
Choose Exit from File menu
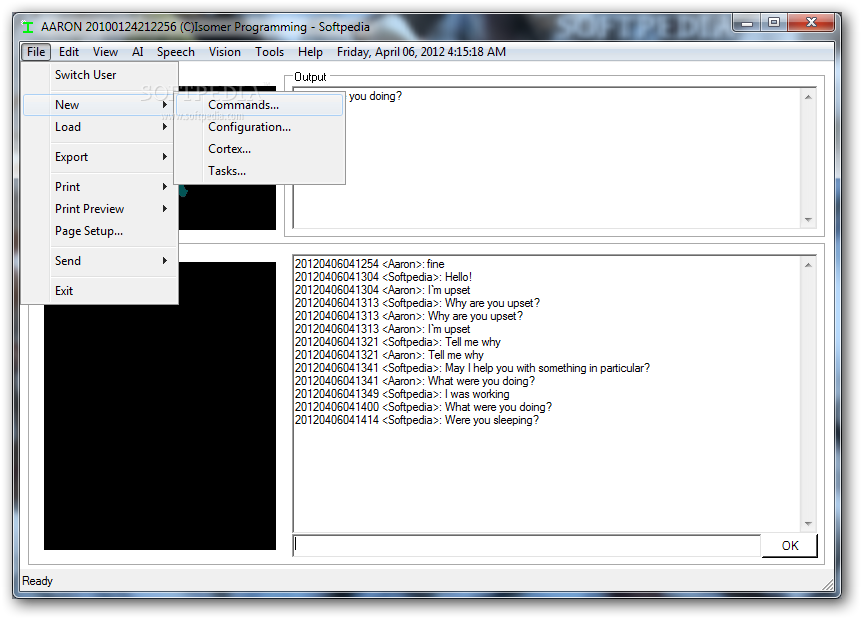(100, 291)
